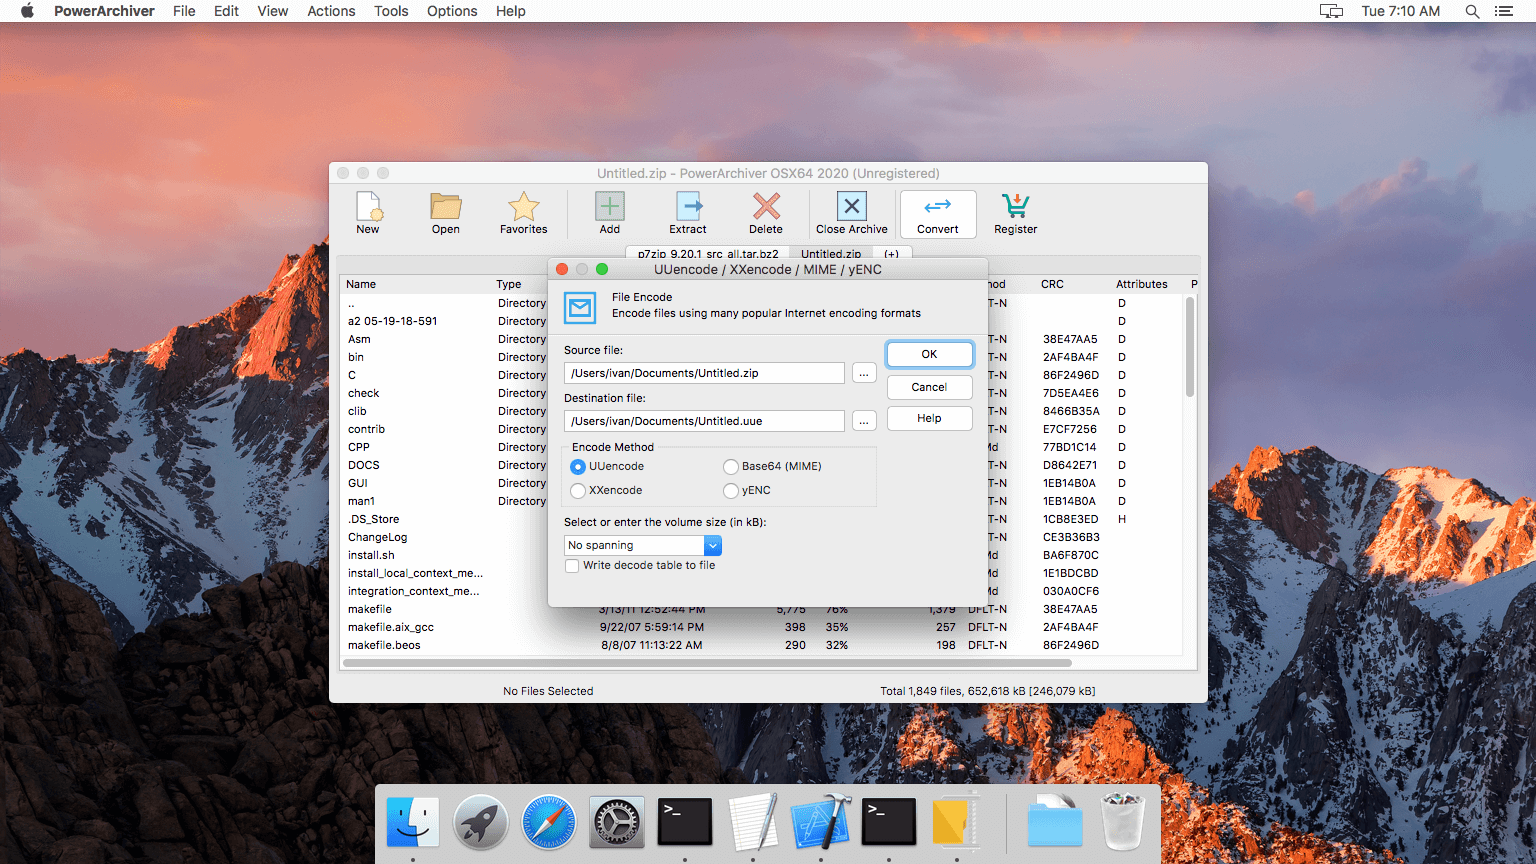Screen dimensions: 1536x864
Task: Select the contrib directory row
Action: point(366,429)
